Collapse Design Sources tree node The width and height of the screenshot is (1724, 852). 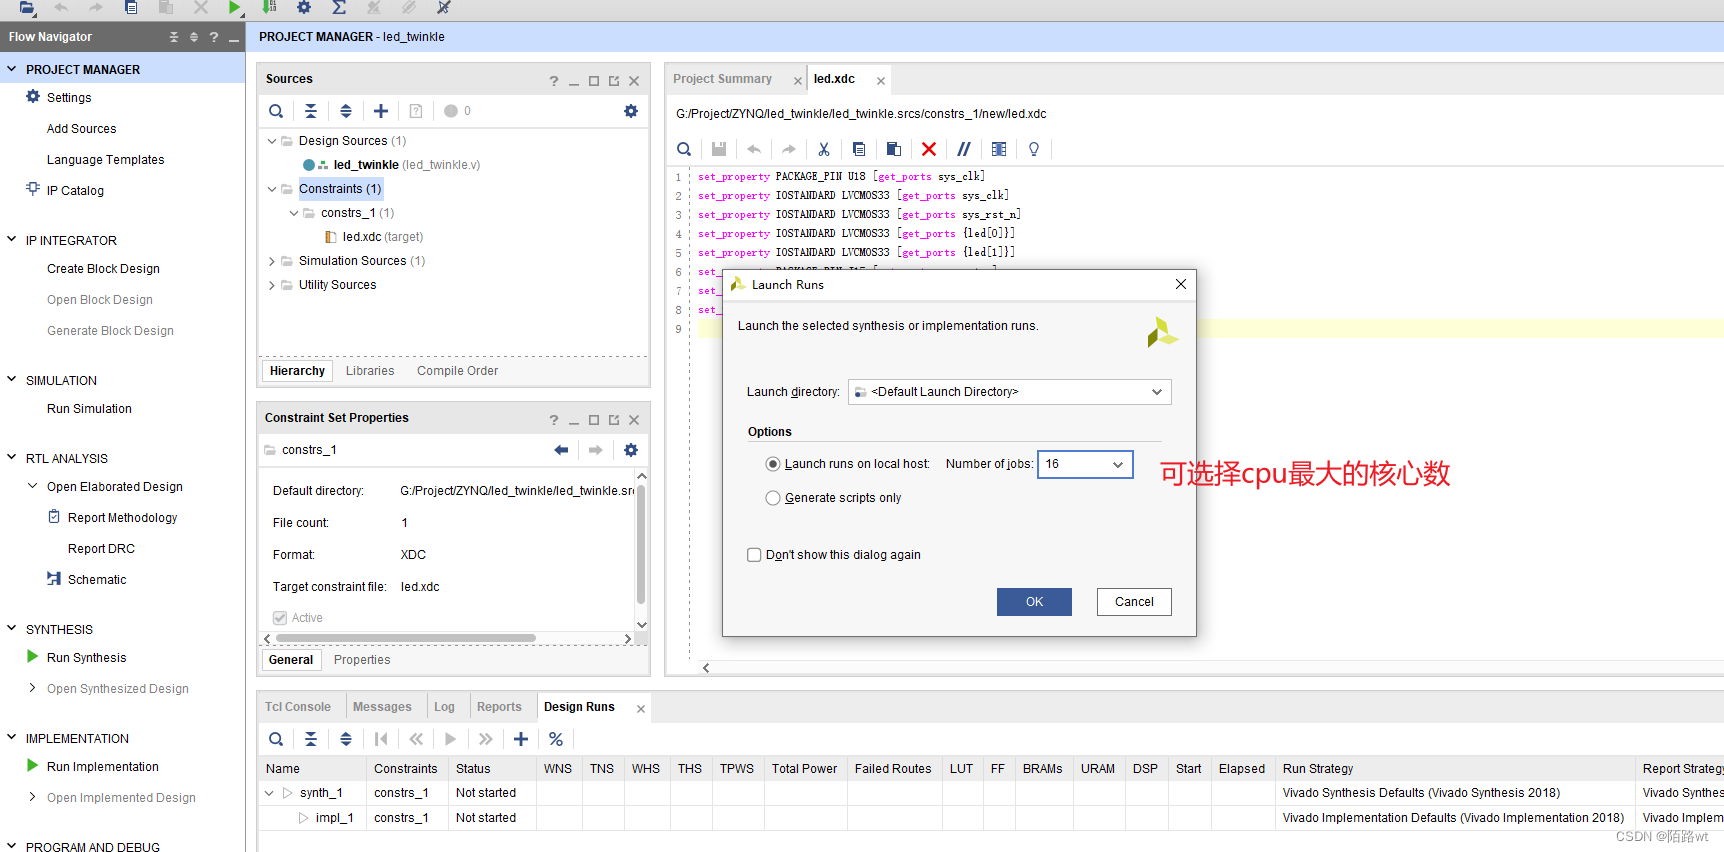(272, 141)
